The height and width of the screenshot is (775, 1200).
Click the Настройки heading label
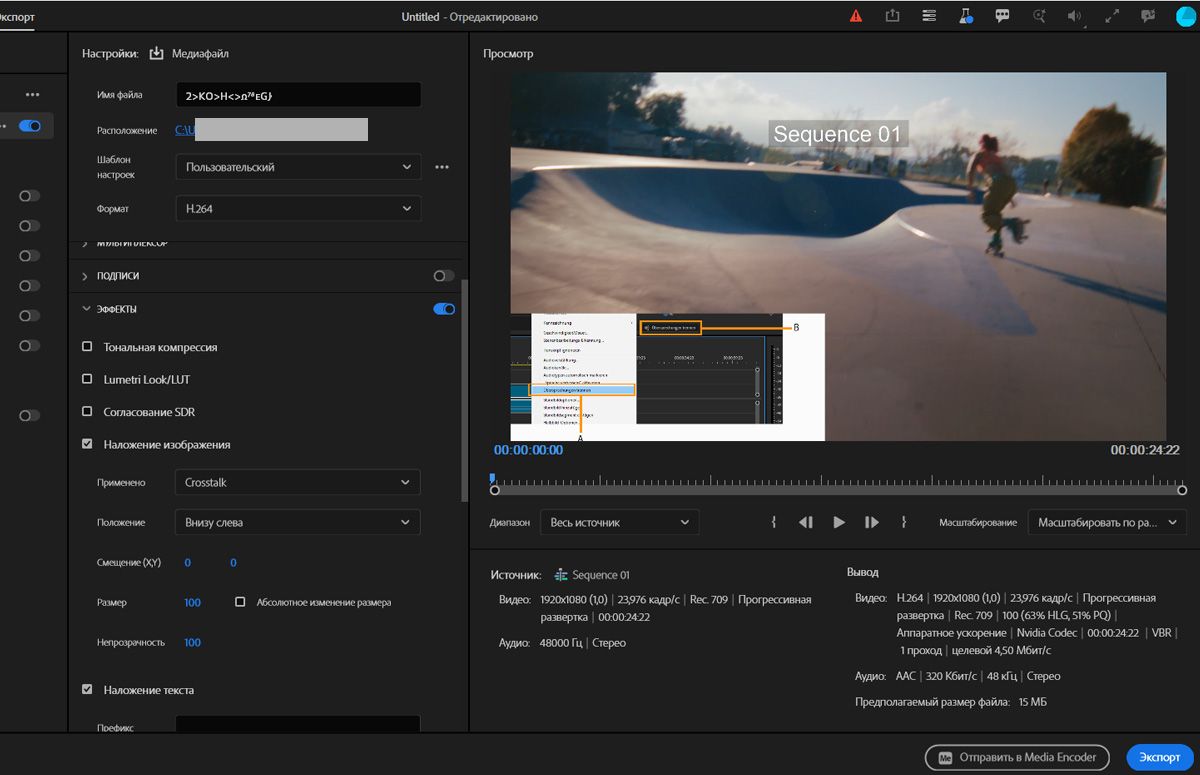109,53
